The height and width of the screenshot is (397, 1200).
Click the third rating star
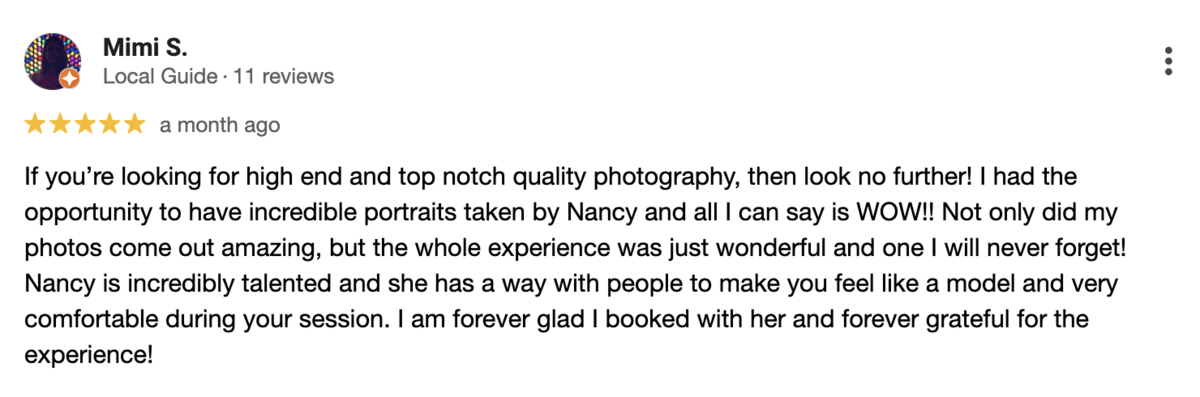85,125
